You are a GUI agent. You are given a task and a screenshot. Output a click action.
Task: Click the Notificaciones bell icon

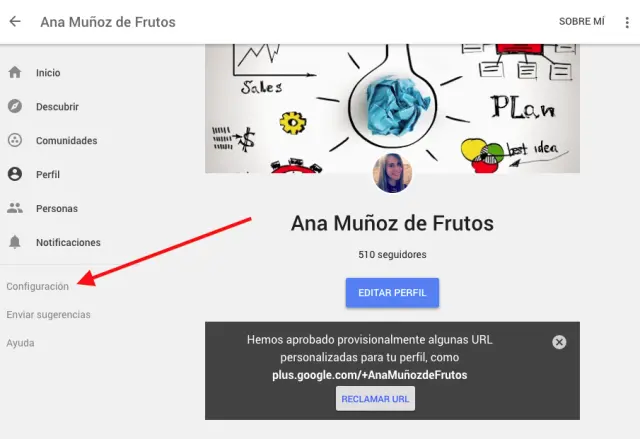tap(15, 242)
